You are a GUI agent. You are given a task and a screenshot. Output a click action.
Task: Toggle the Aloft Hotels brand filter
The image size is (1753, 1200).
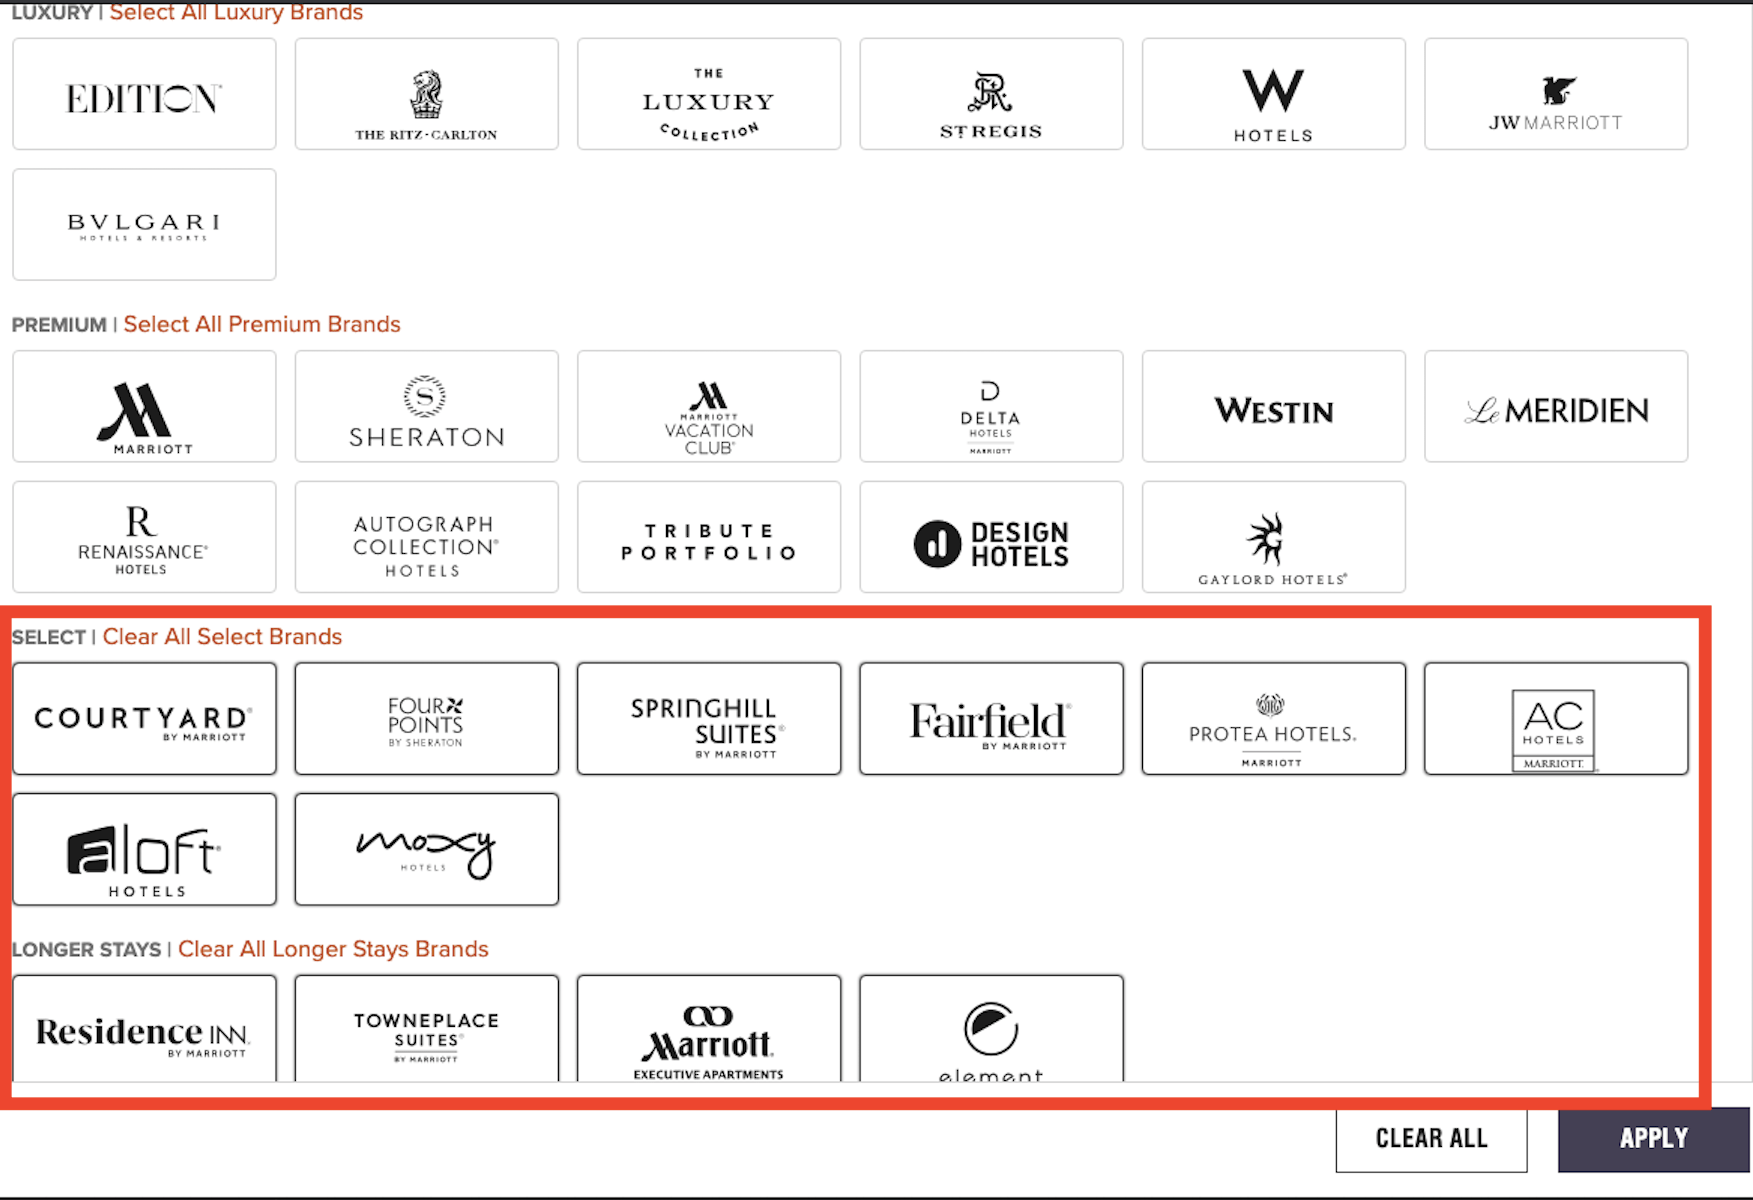pyautogui.click(x=144, y=849)
